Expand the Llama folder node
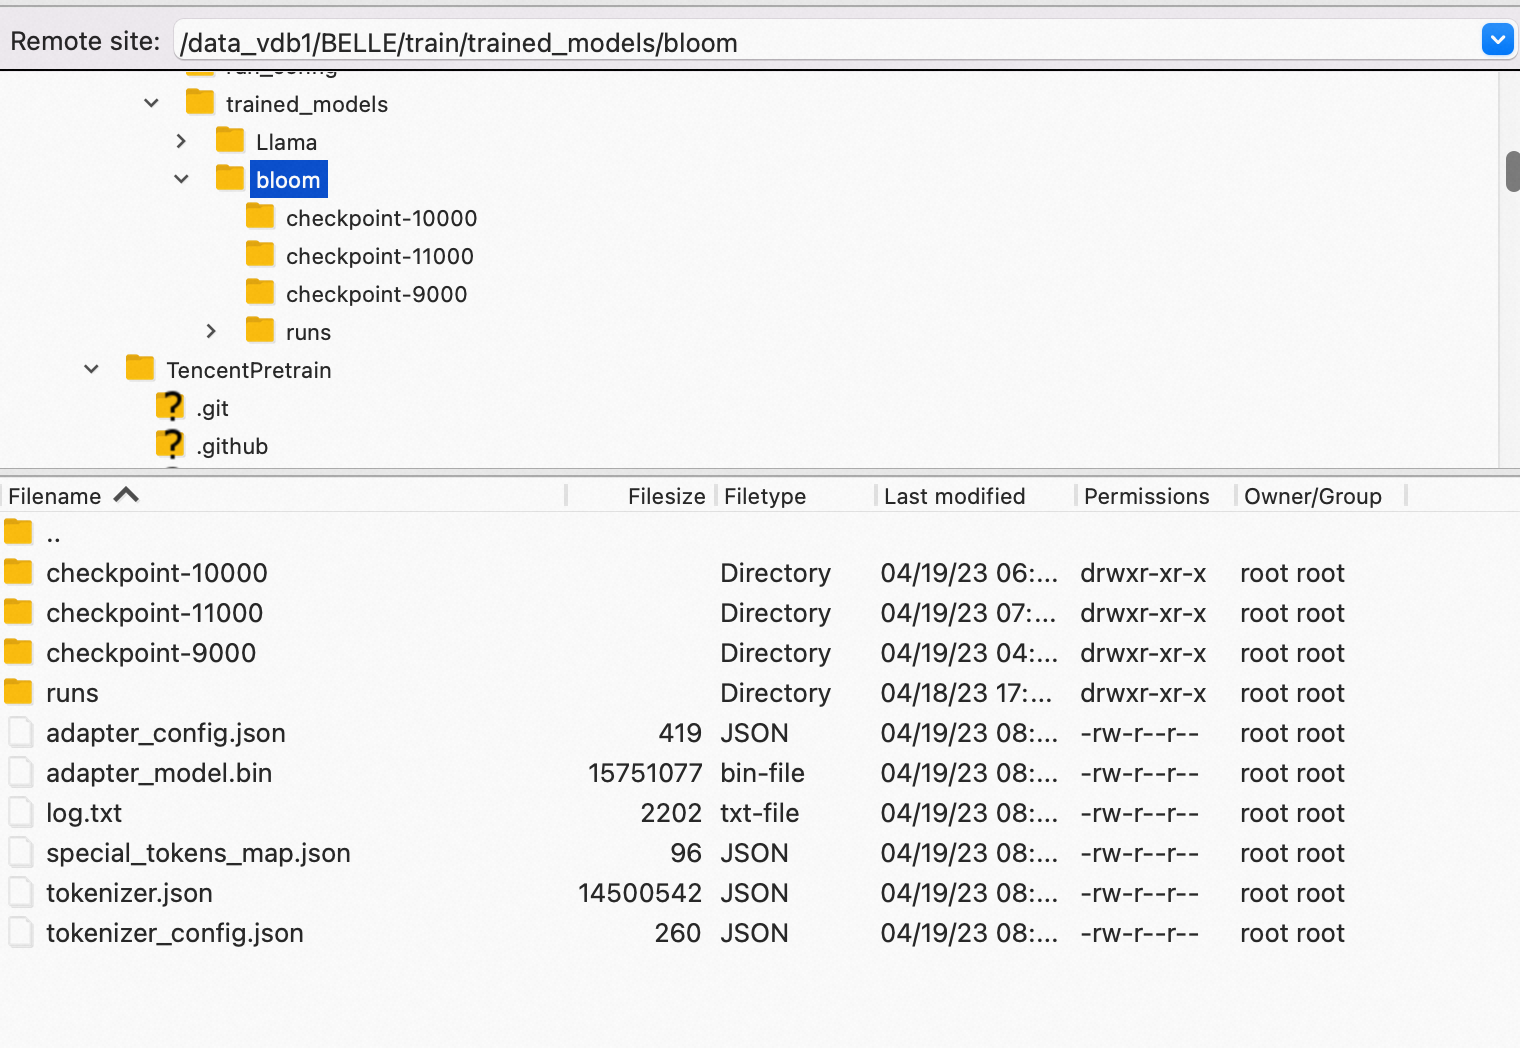The image size is (1520, 1048). [182, 140]
